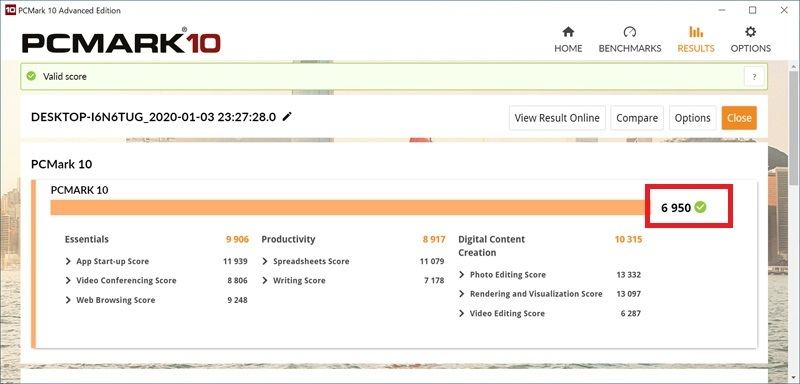This screenshot has width=800, height=384.
Task: Open the Options gear icon
Action: pyautogui.click(x=750, y=32)
